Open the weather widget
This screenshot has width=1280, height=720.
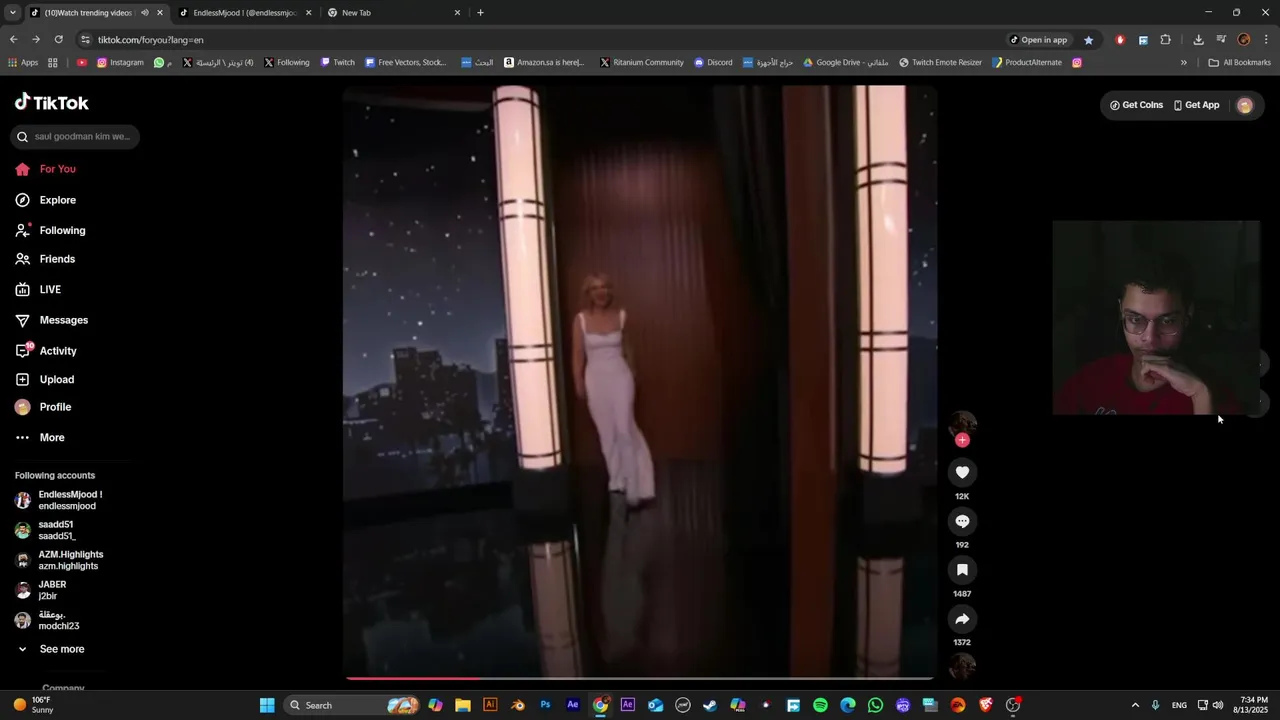34,705
